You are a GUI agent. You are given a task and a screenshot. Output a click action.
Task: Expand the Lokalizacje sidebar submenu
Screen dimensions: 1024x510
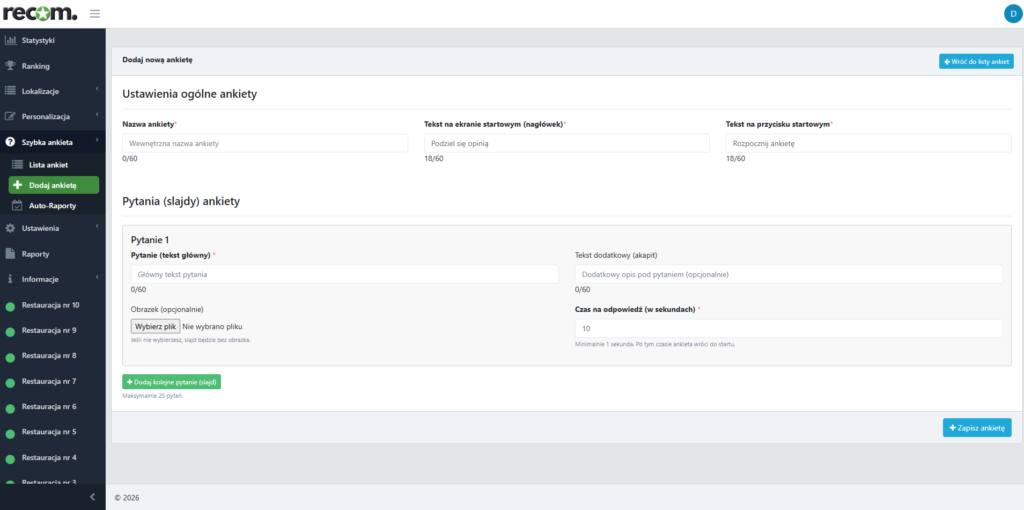point(52,91)
